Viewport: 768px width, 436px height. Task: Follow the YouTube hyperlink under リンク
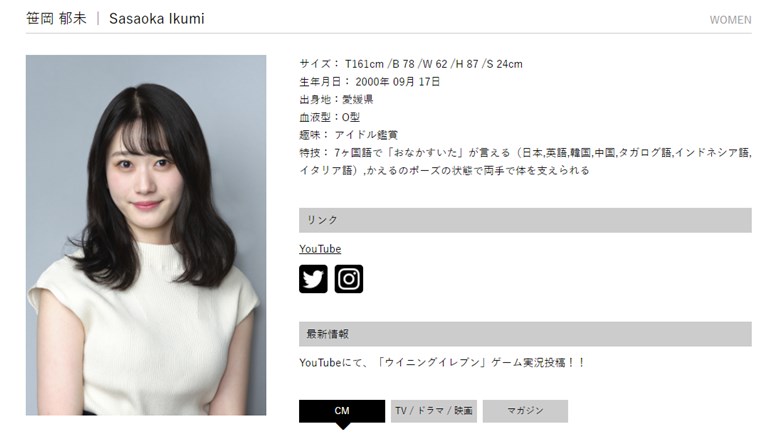(320, 249)
